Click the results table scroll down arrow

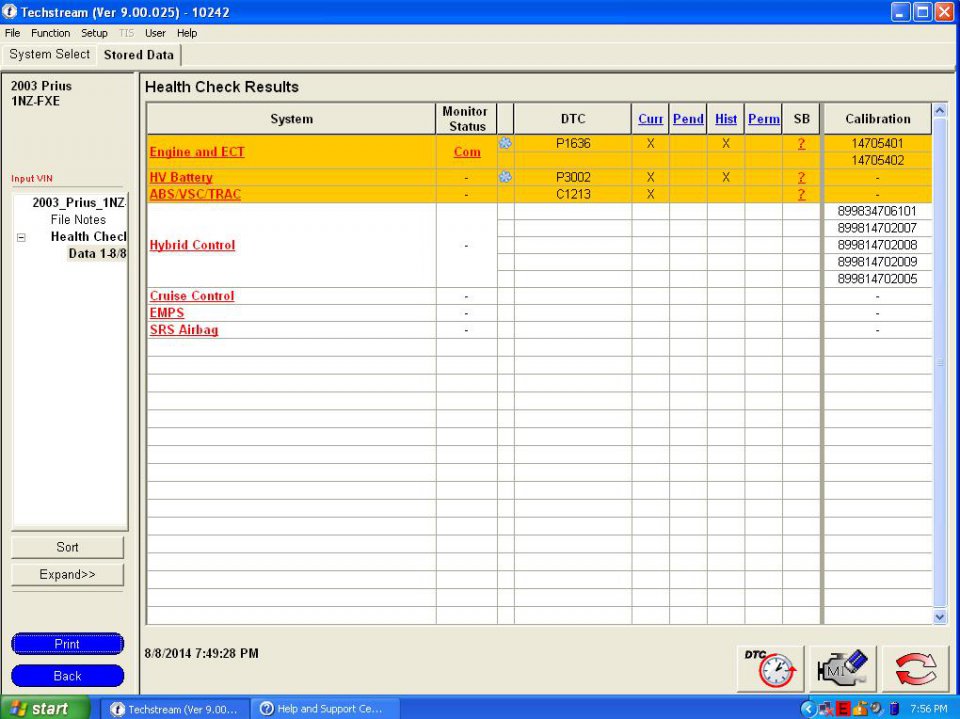pos(940,617)
